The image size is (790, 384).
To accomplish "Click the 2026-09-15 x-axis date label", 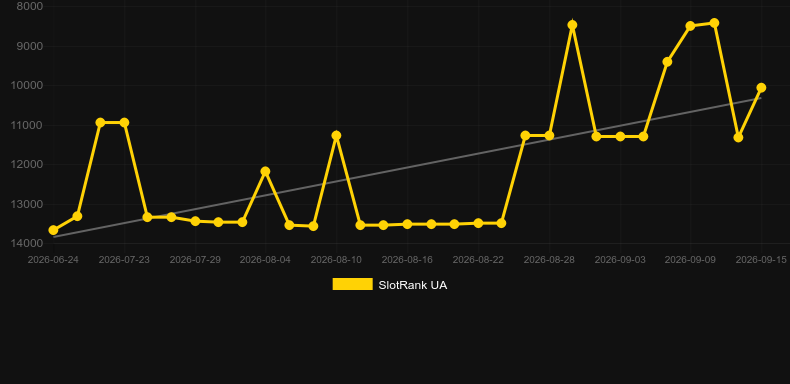I will coord(761,260).
